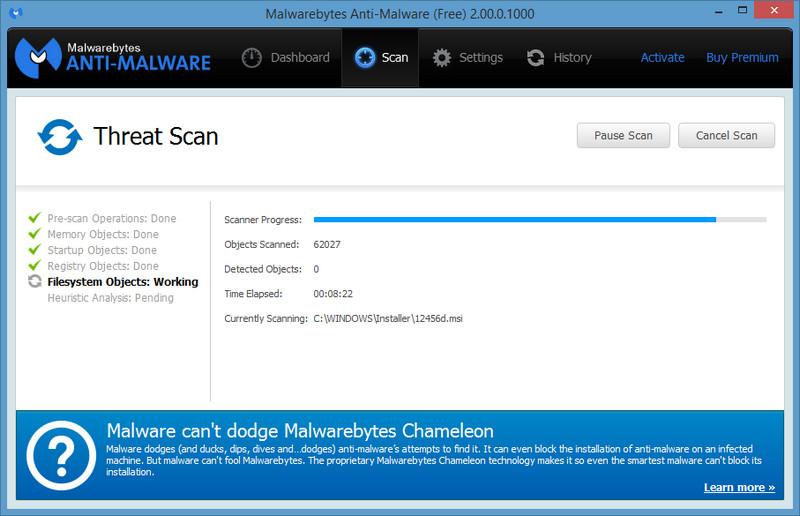800x516 pixels.
Task: Close the Malwarebytes window
Action: (x=774, y=10)
